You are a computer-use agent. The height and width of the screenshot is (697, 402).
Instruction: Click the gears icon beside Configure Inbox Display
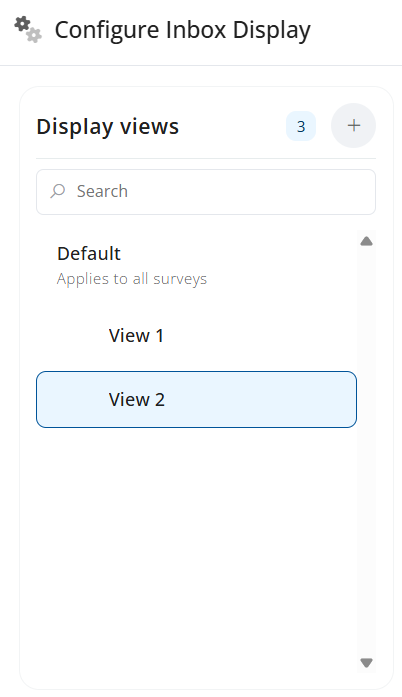tap(28, 30)
